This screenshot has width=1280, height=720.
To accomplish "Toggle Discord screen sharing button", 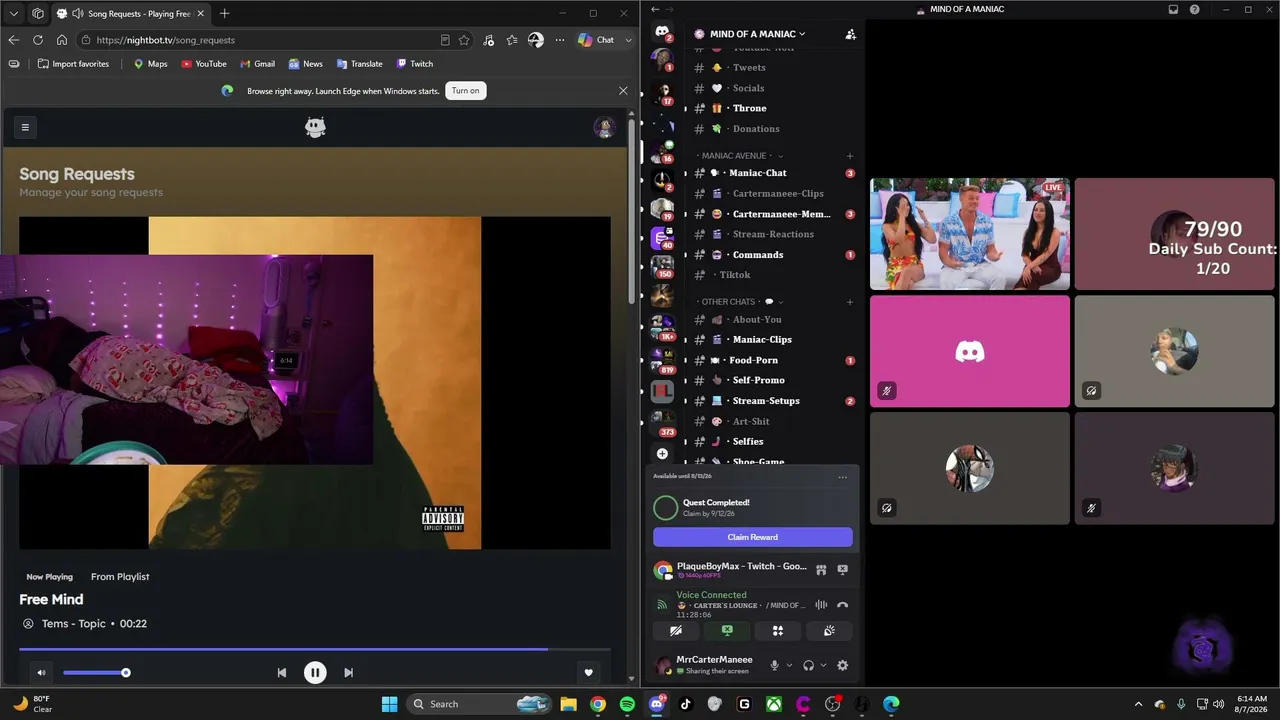I will [727, 631].
